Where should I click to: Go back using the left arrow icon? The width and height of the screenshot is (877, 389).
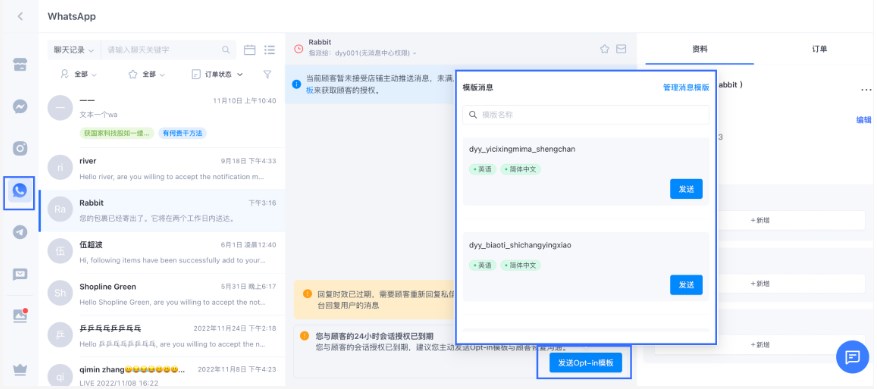[20, 16]
